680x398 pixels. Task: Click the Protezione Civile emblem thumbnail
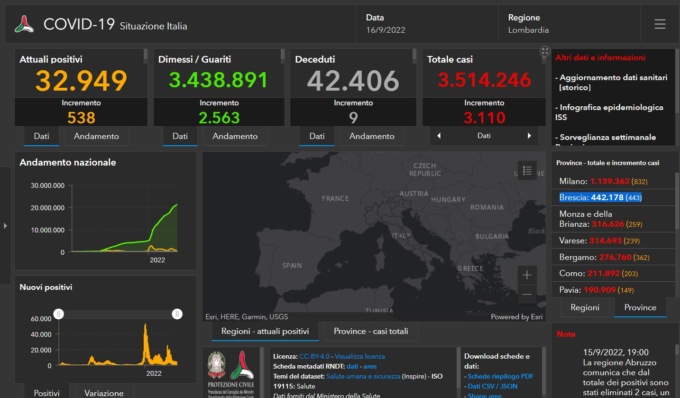click(x=231, y=373)
